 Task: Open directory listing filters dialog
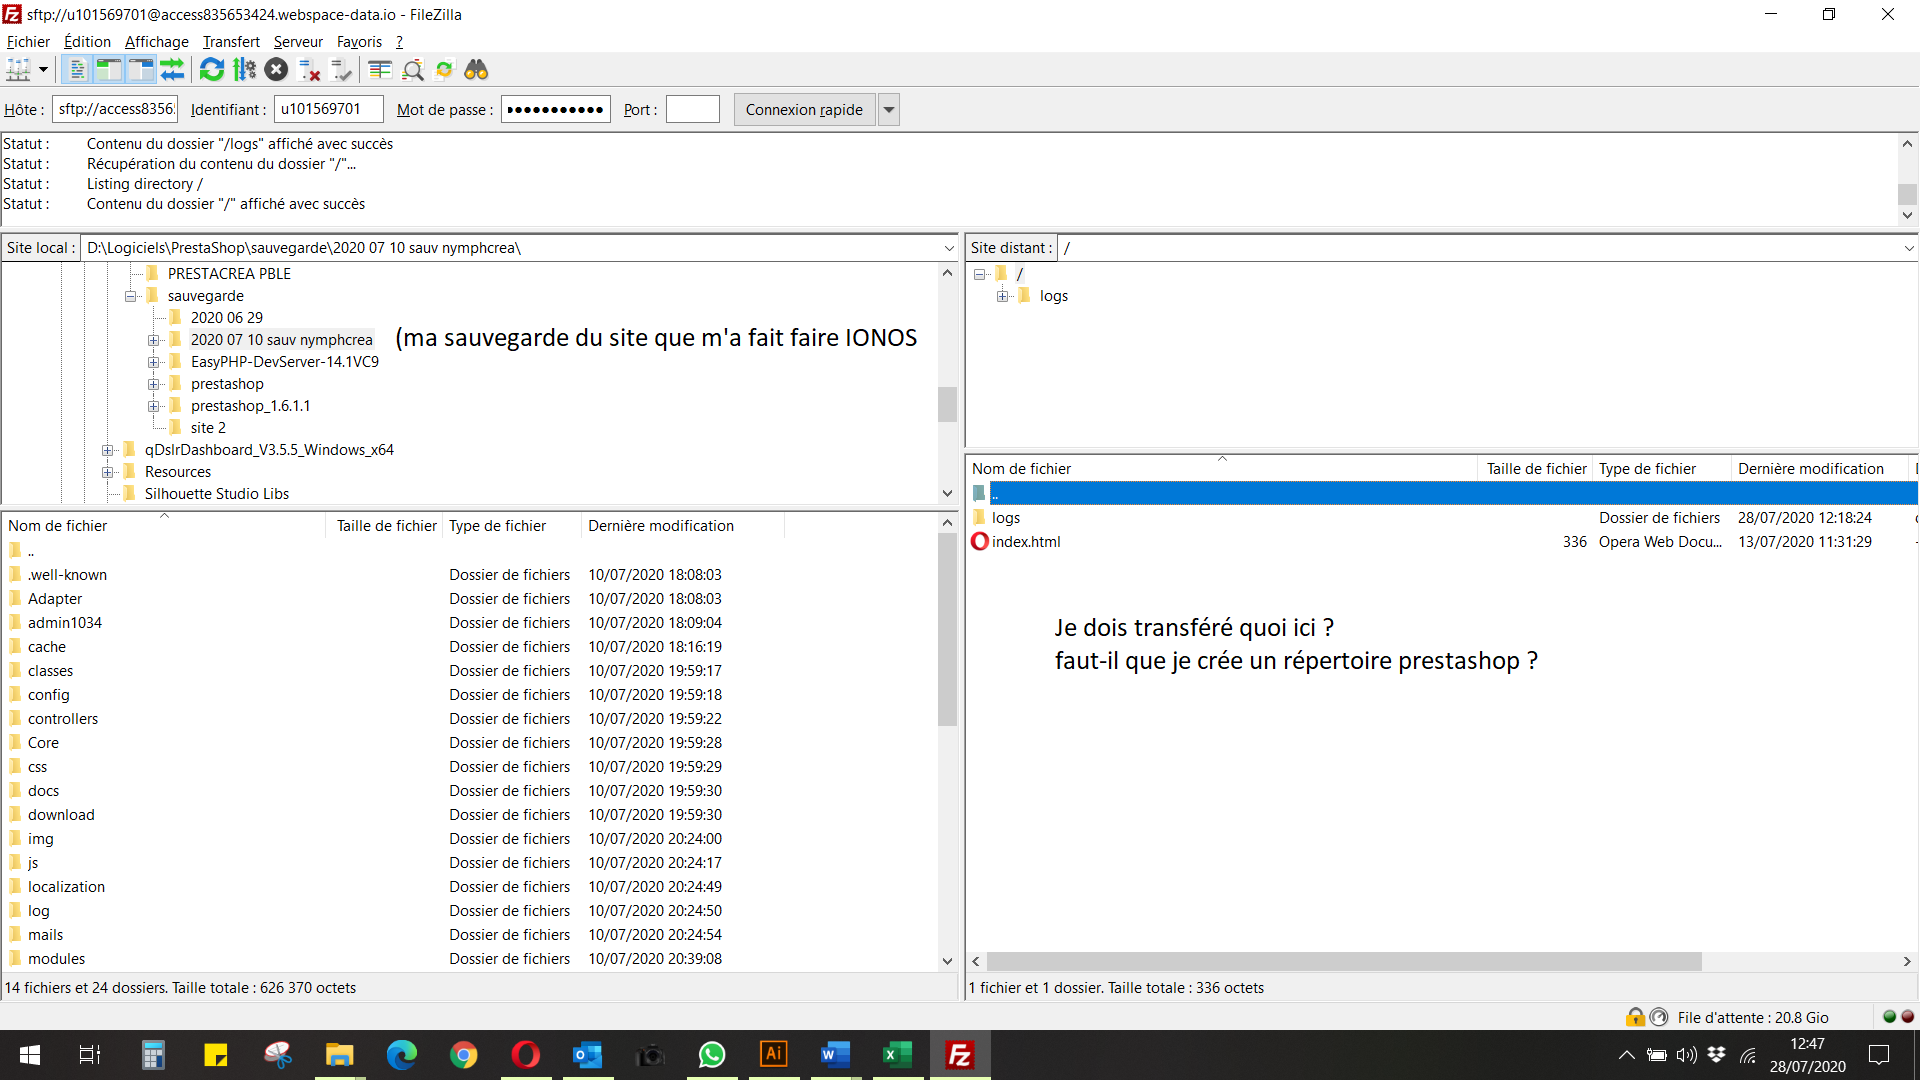380,70
